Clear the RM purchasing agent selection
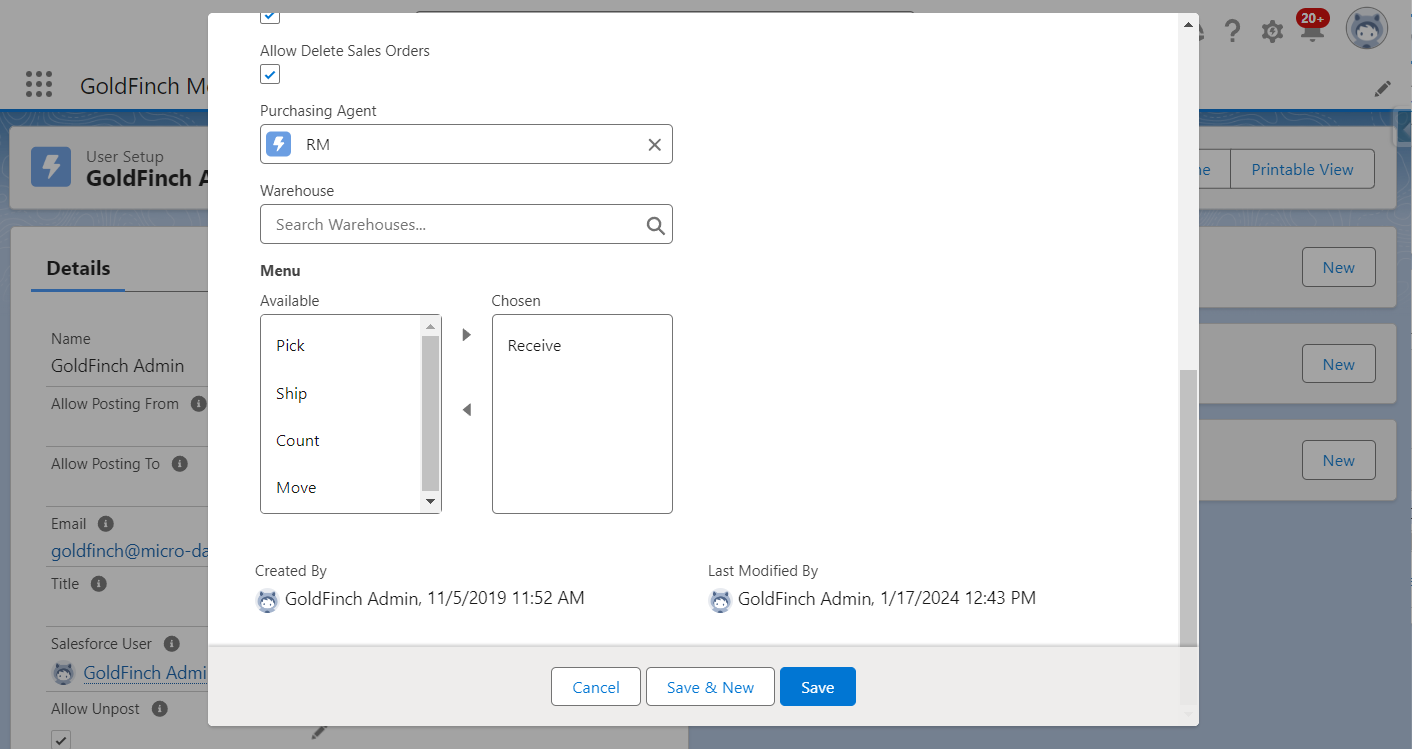Screen dimensions: 1412x749 (654, 145)
